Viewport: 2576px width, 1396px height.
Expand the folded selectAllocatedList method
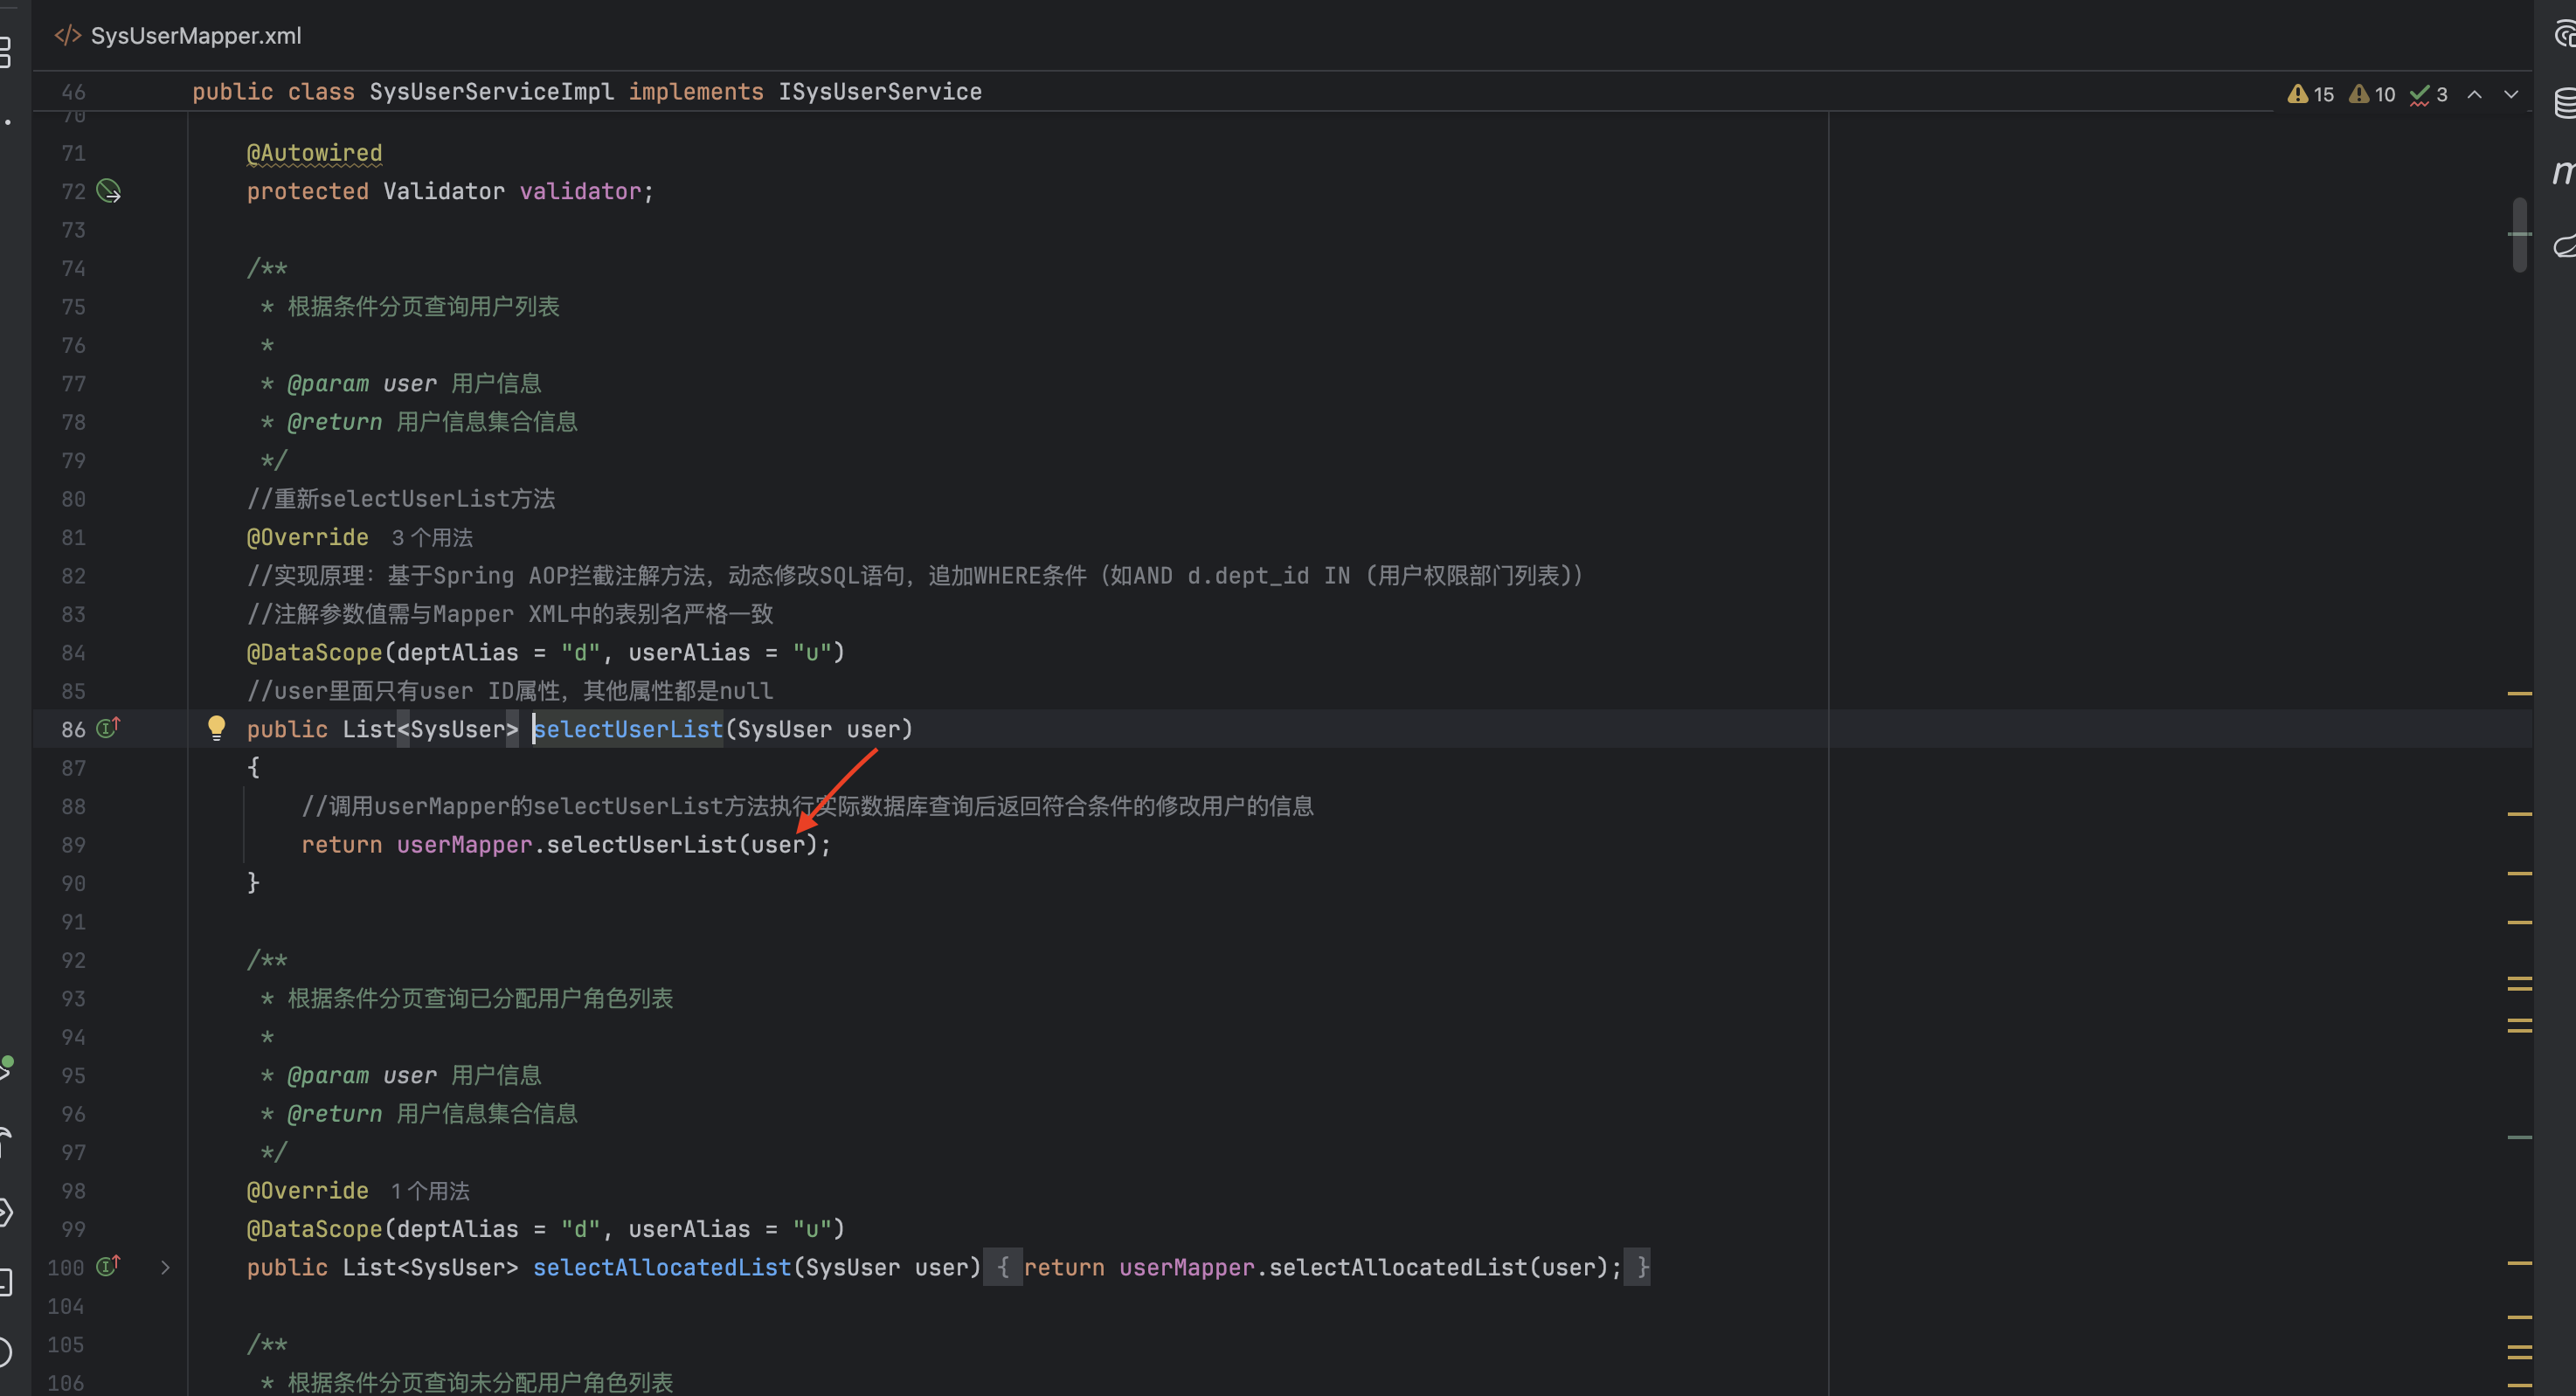pos(166,1267)
